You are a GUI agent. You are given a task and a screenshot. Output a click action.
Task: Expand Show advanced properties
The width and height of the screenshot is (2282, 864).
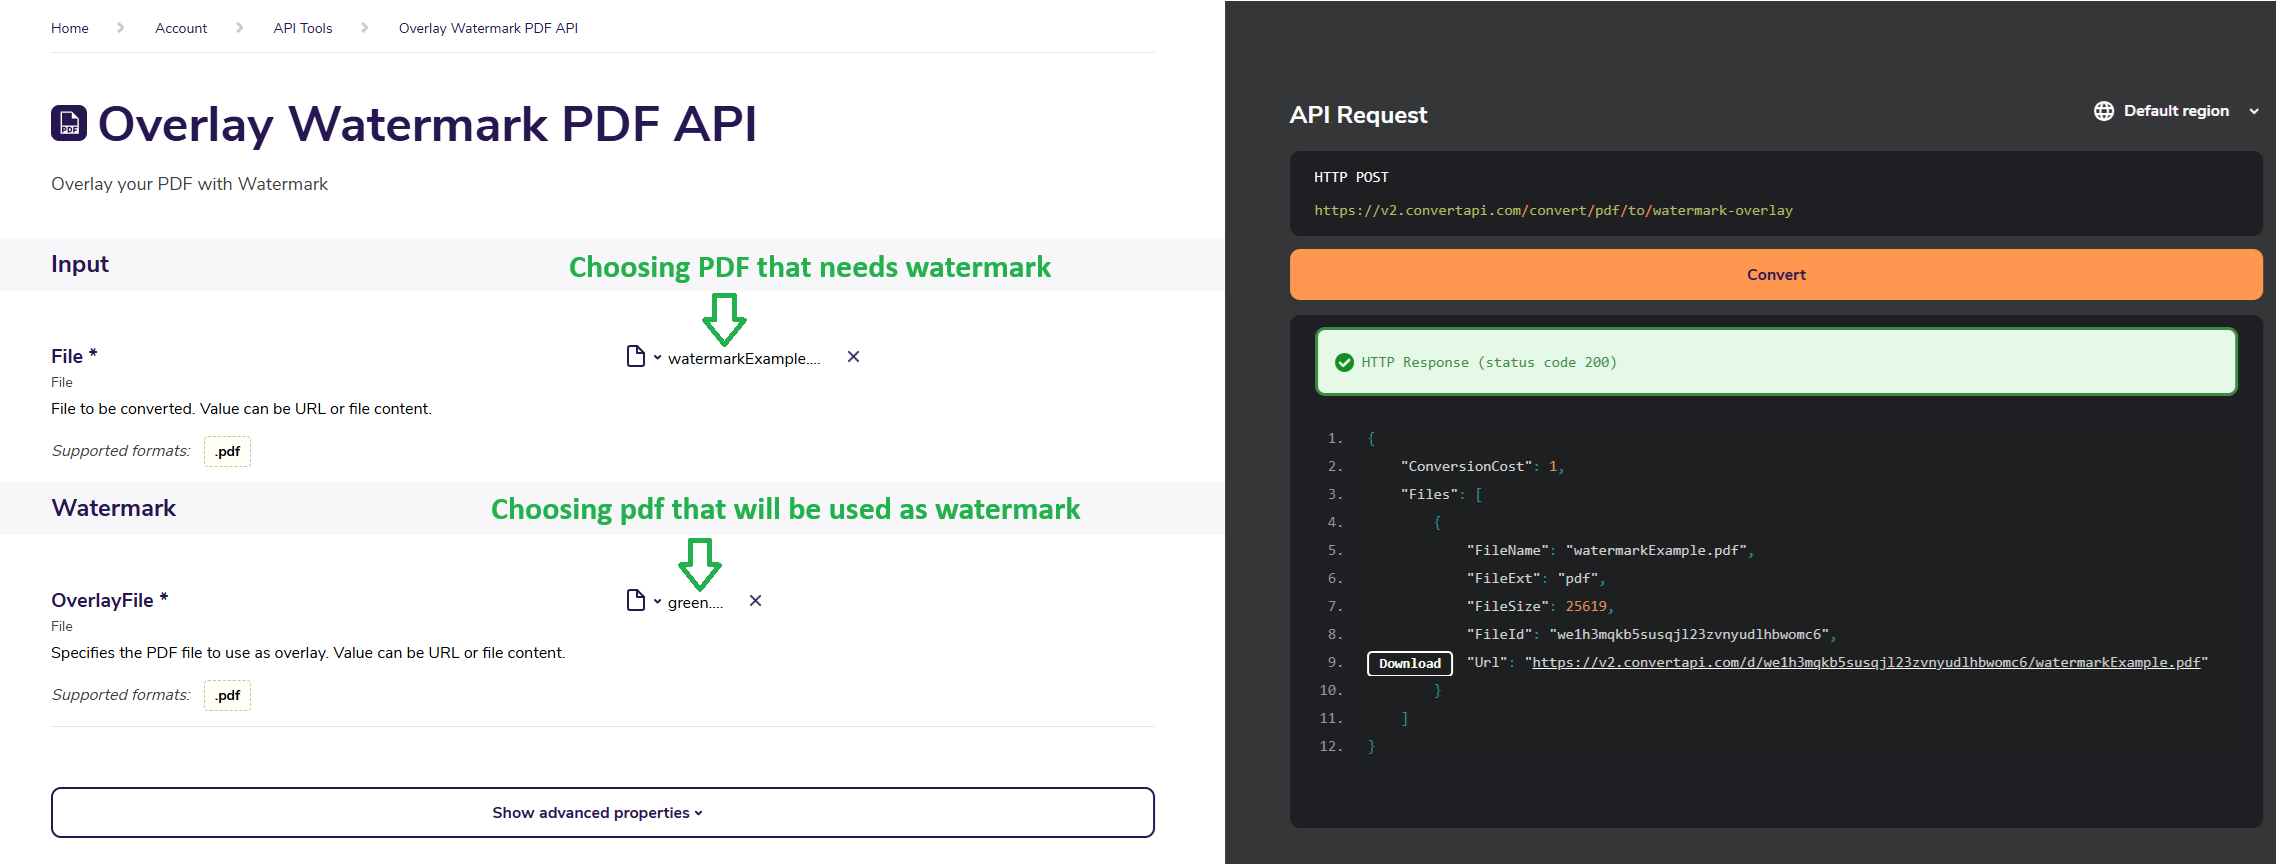[x=603, y=812]
